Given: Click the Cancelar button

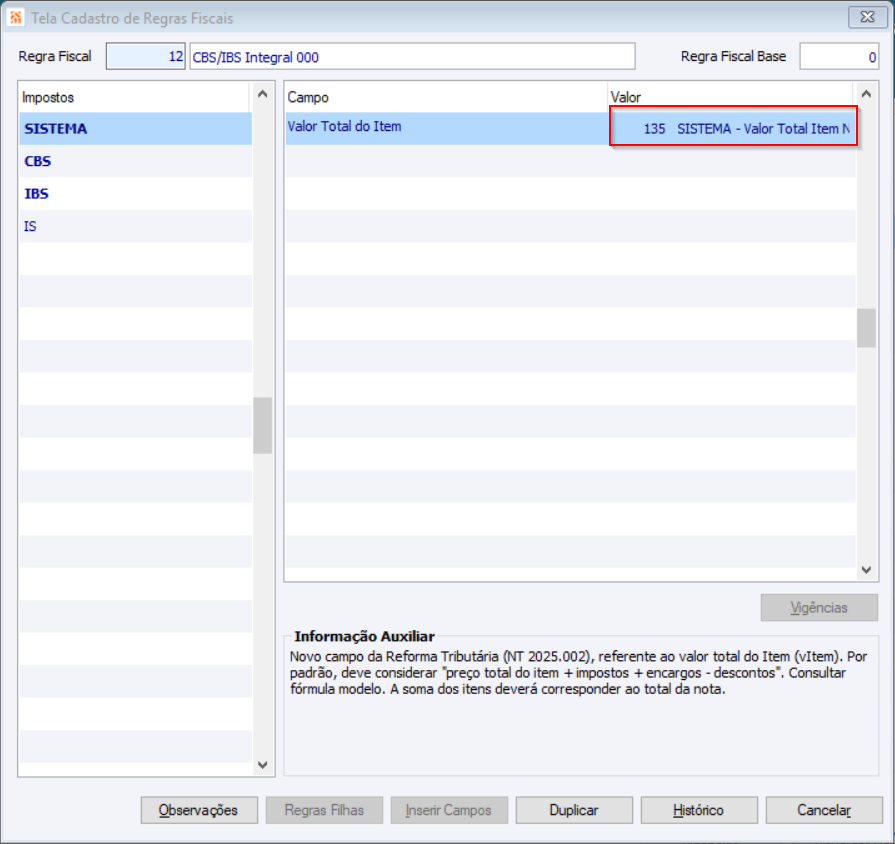Looking at the screenshot, I should (824, 810).
